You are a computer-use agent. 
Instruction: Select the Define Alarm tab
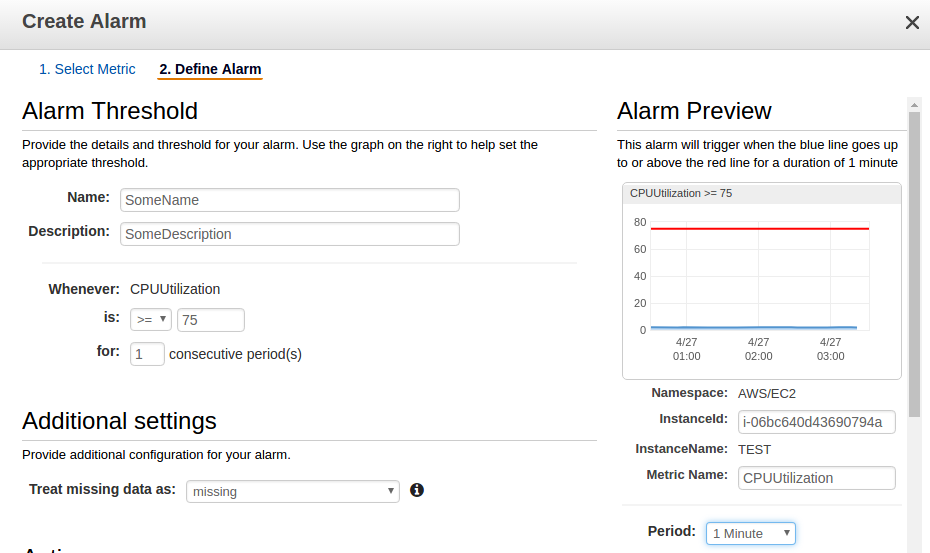[x=210, y=69]
